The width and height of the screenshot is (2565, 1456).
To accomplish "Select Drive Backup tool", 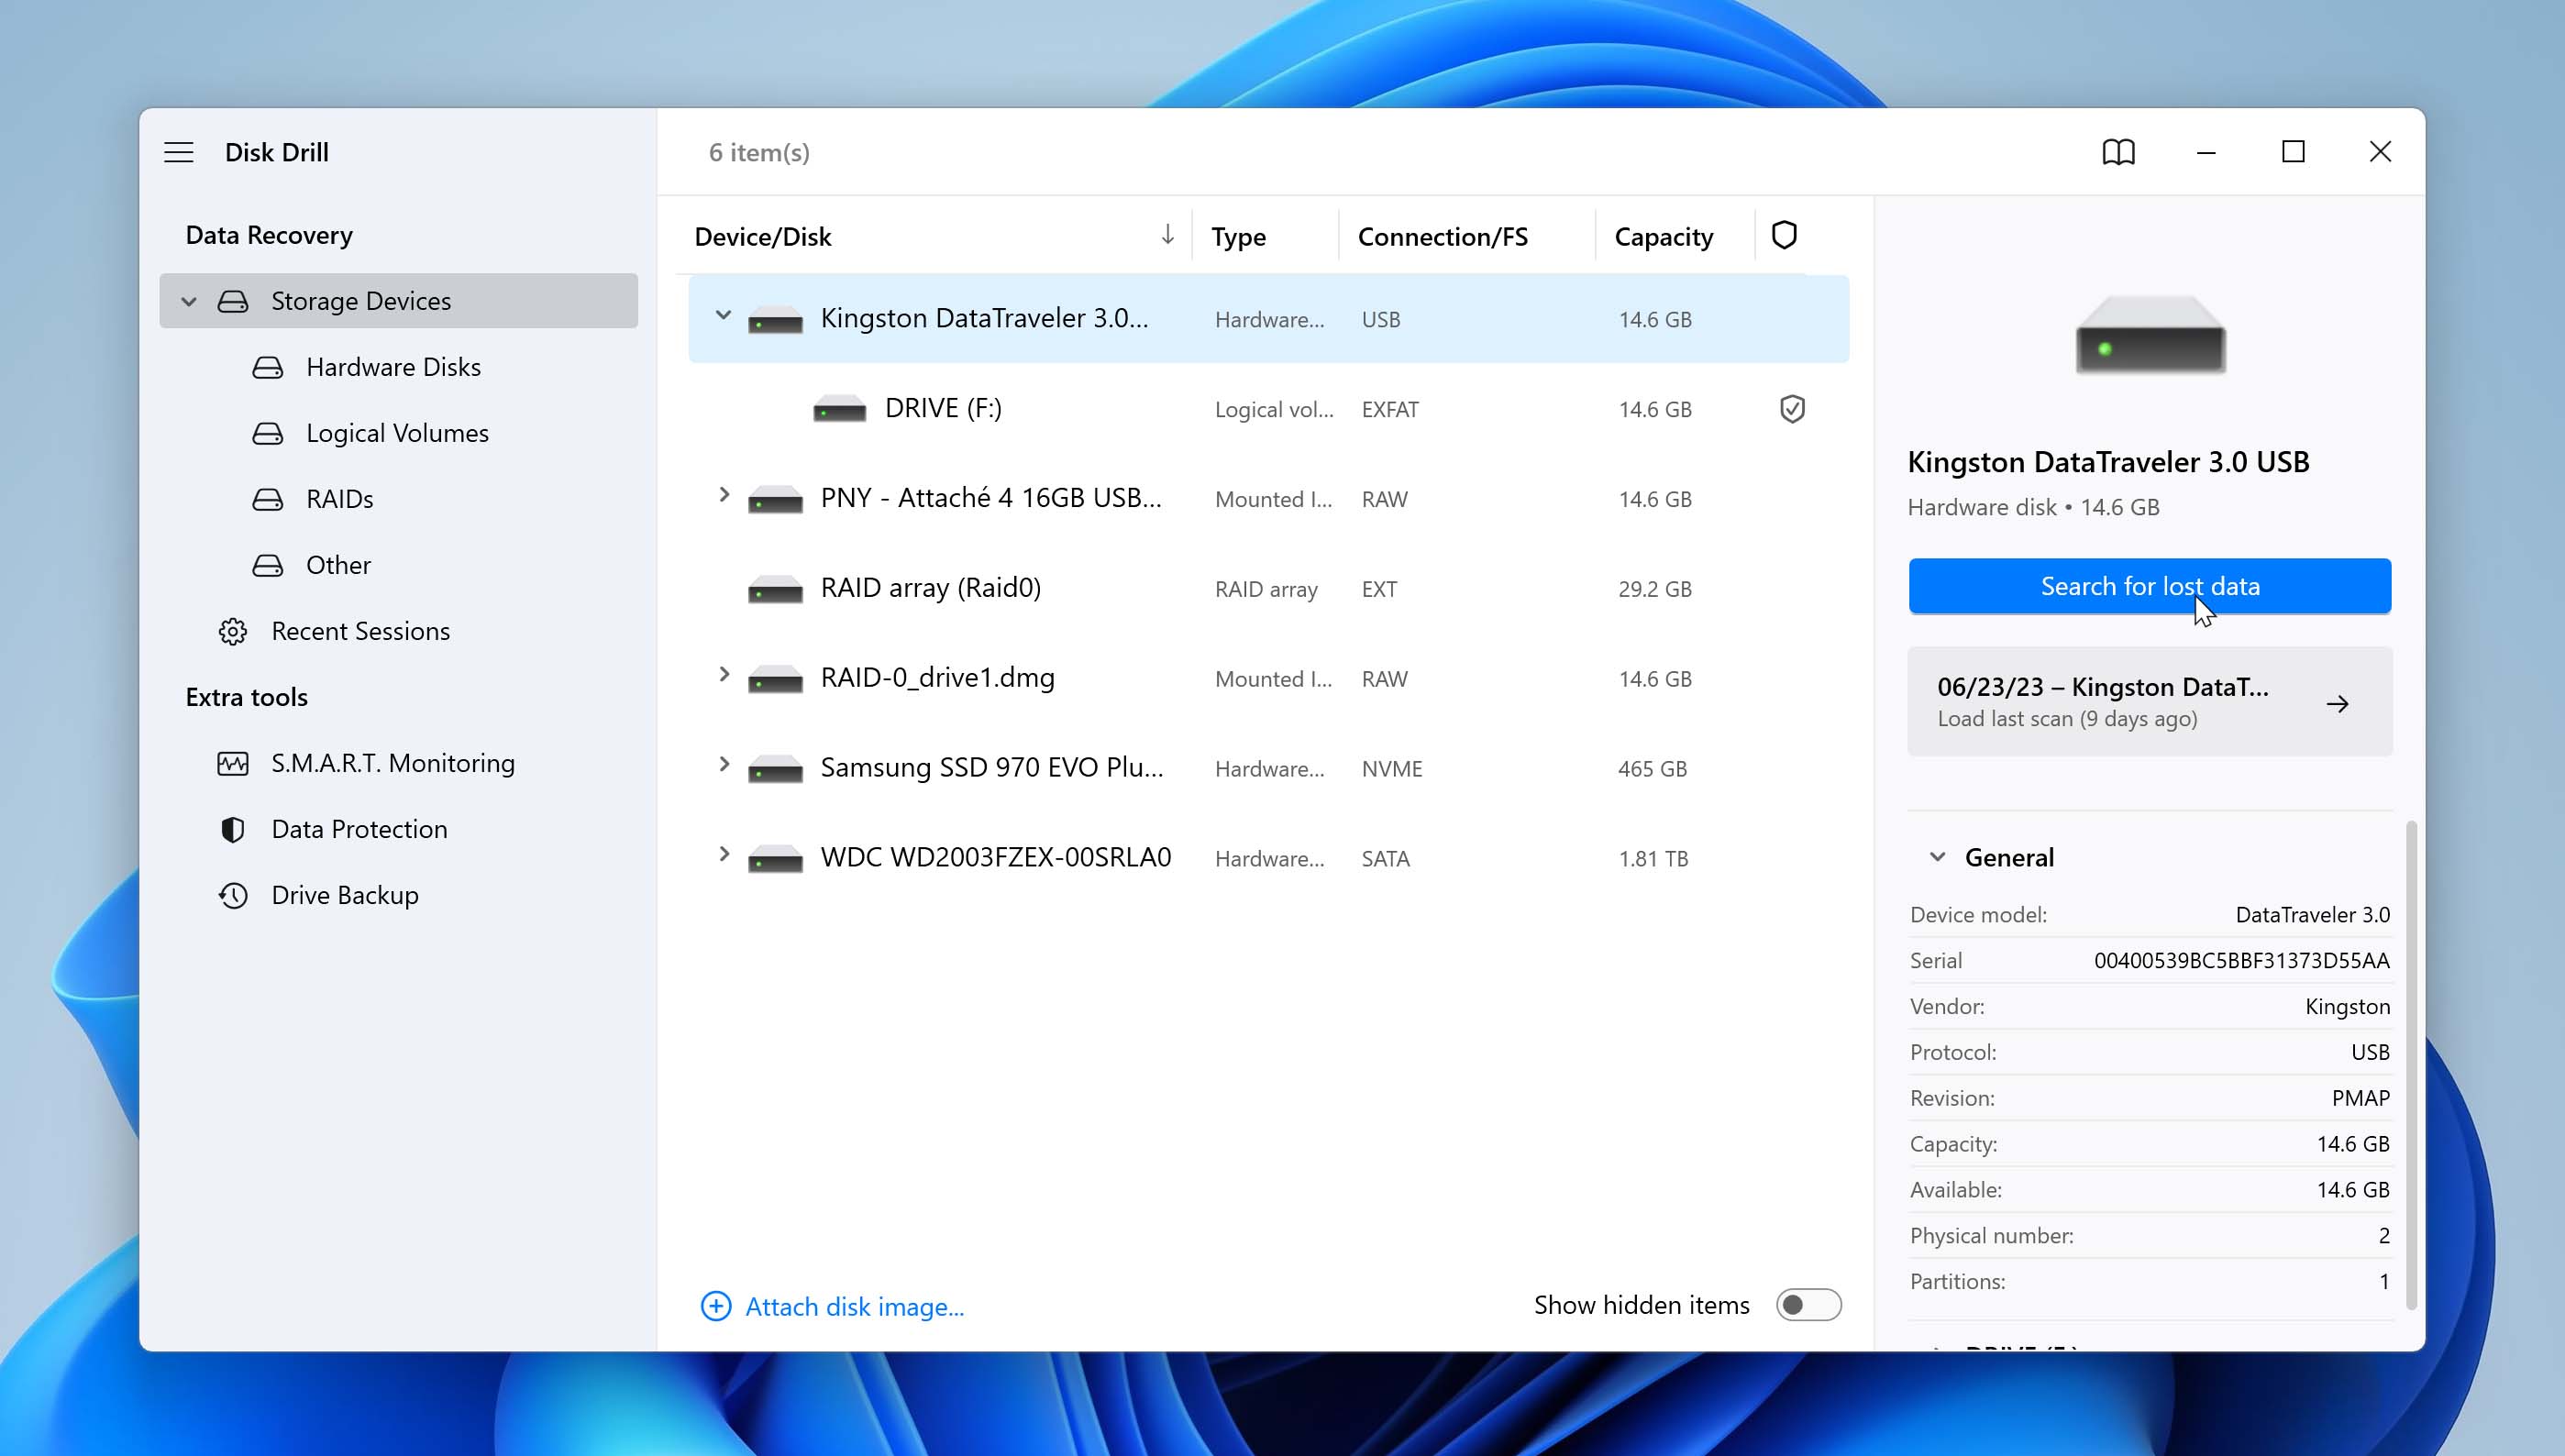I will 346,894.
